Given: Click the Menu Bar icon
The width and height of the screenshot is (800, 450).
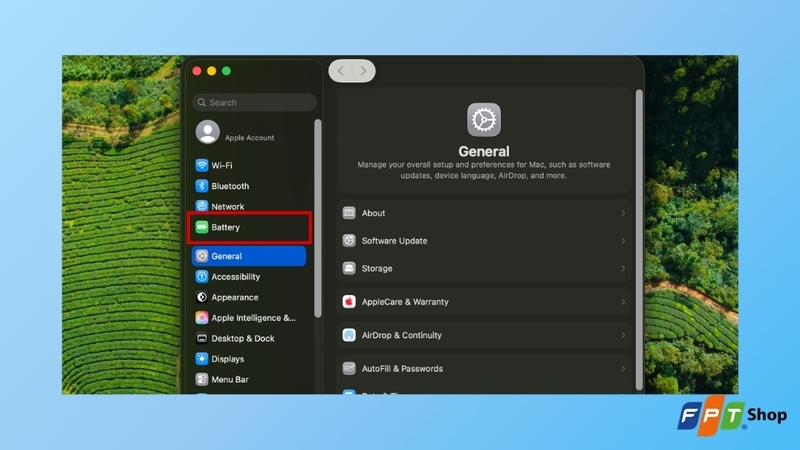Looking at the screenshot, I should 202,379.
